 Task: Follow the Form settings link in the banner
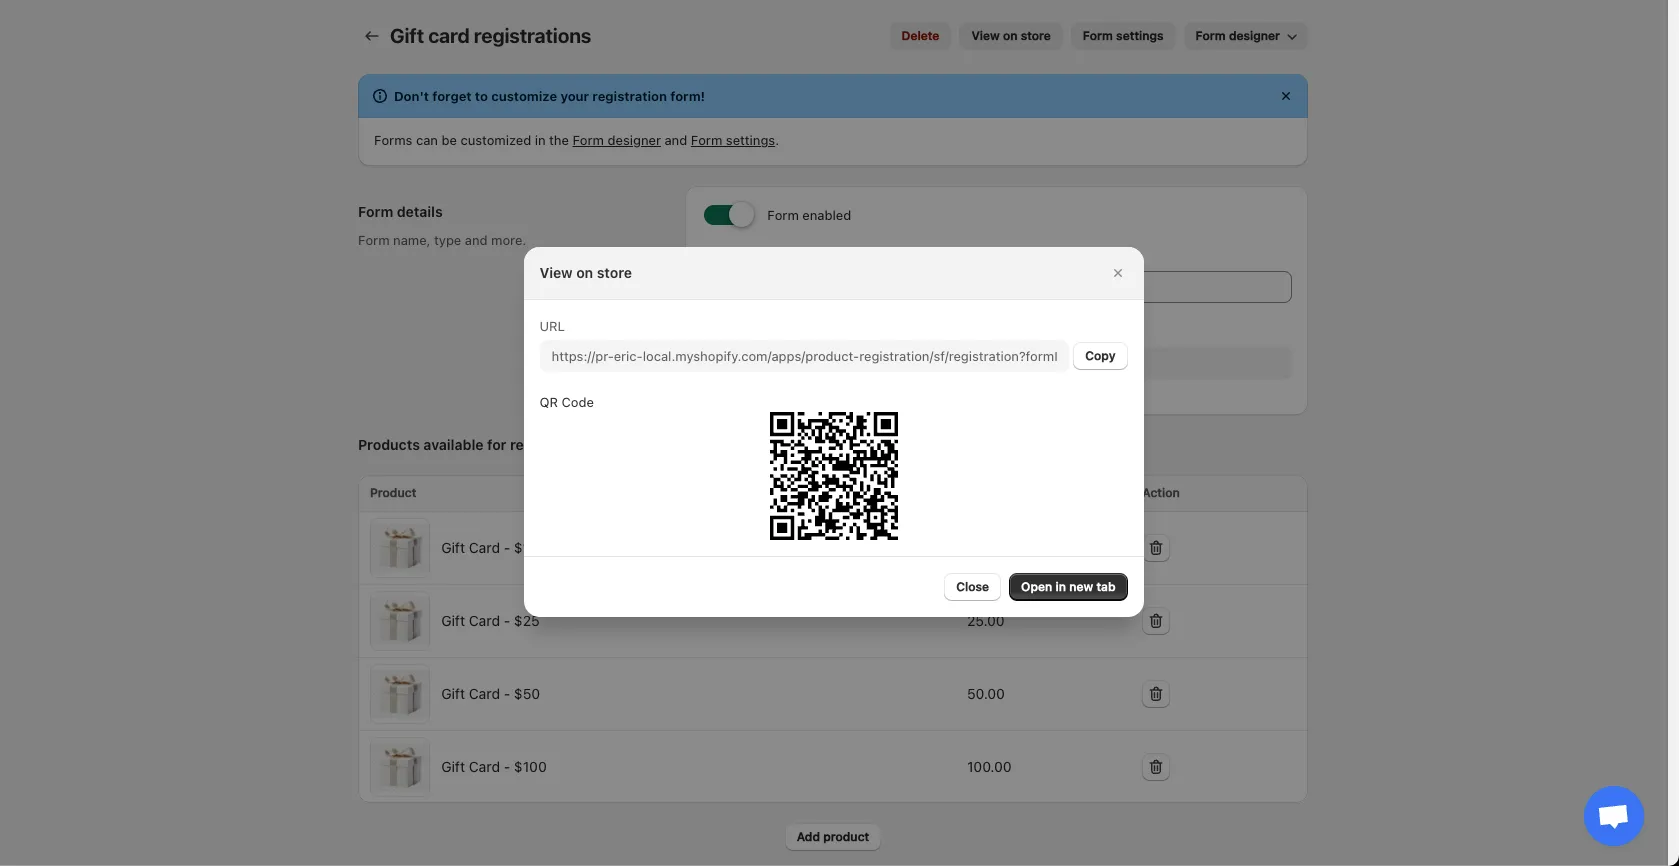click(x=733, y=141)
